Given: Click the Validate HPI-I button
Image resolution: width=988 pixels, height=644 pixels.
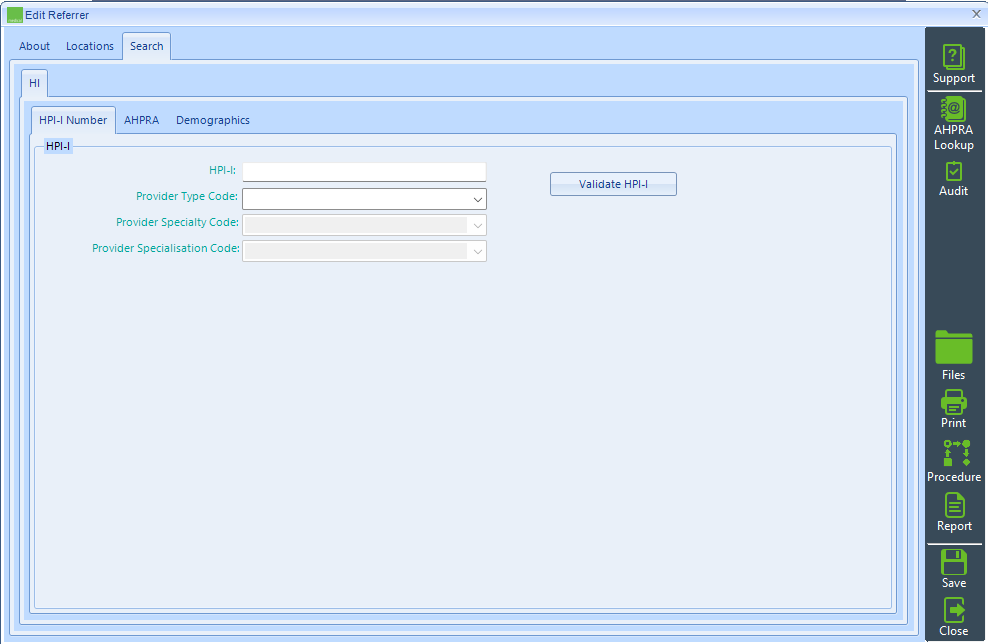Looking at the screenshot, I should 613,184.
